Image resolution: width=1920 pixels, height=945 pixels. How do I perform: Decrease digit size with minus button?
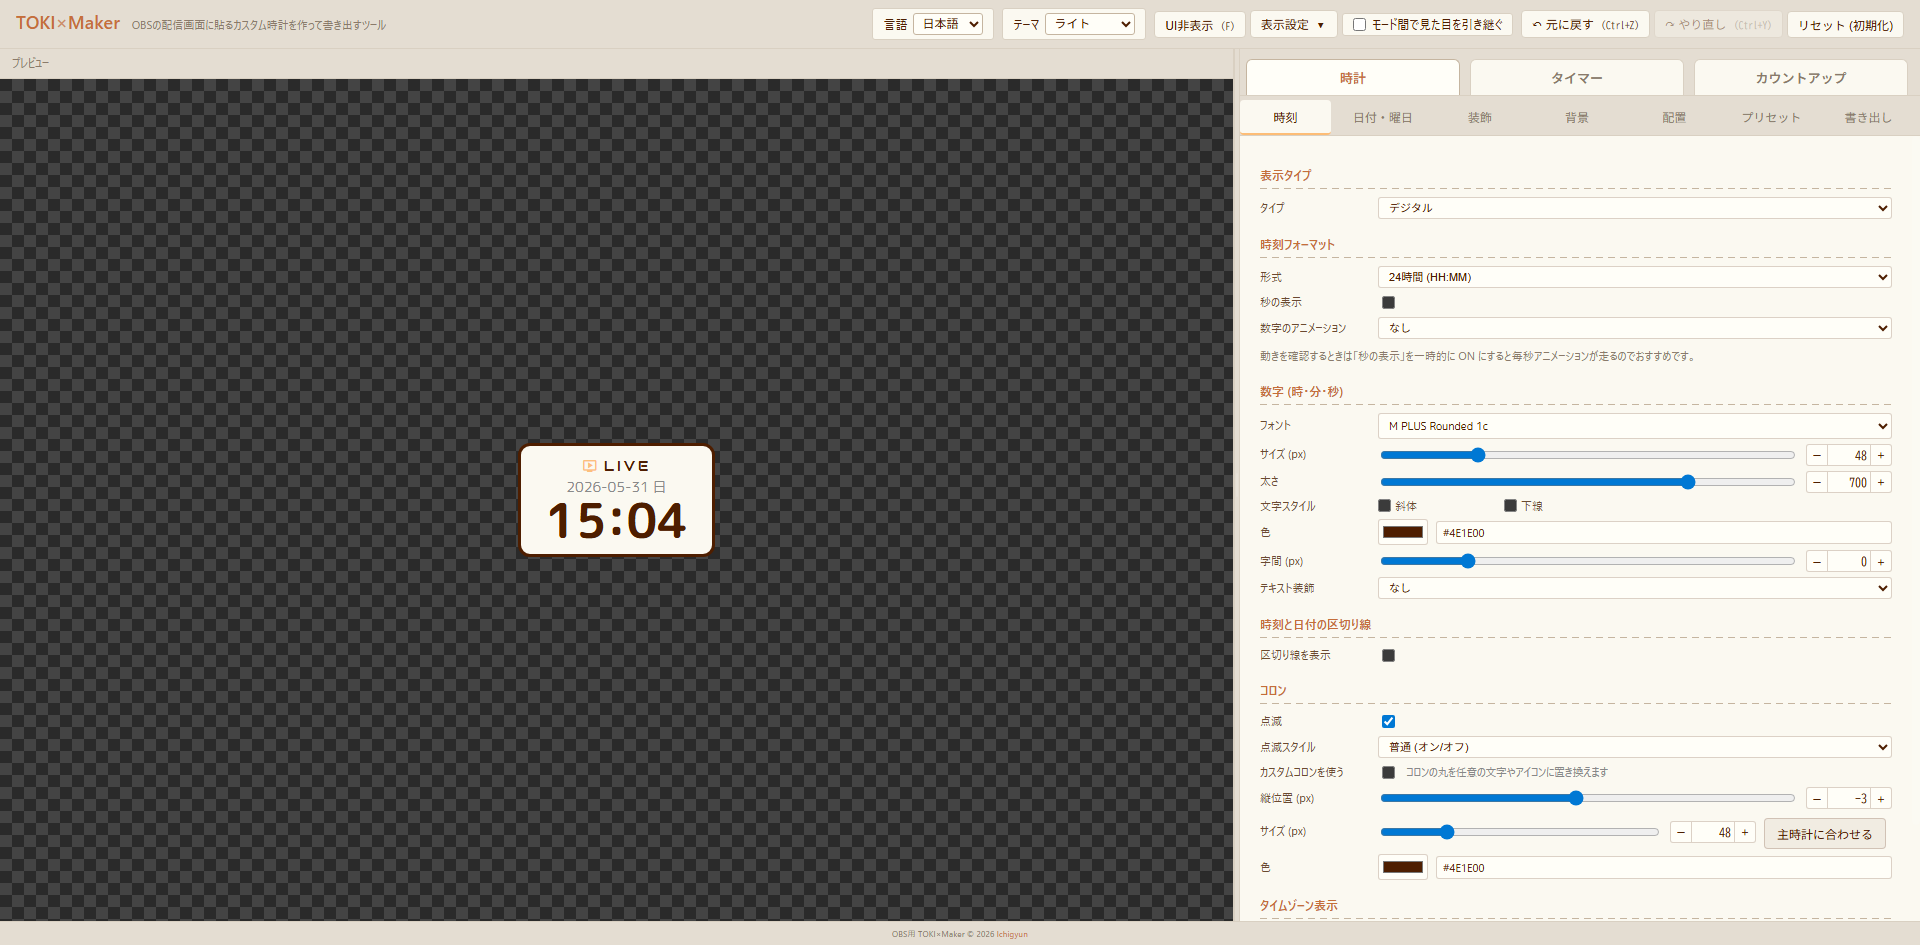(1817, 455)
